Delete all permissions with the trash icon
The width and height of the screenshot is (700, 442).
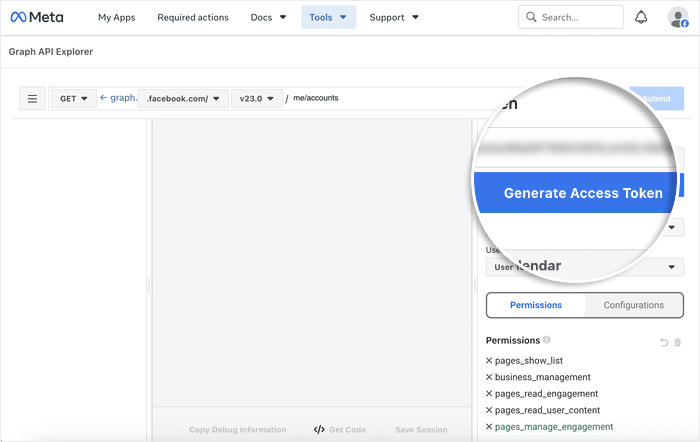[x=677, y=342]
